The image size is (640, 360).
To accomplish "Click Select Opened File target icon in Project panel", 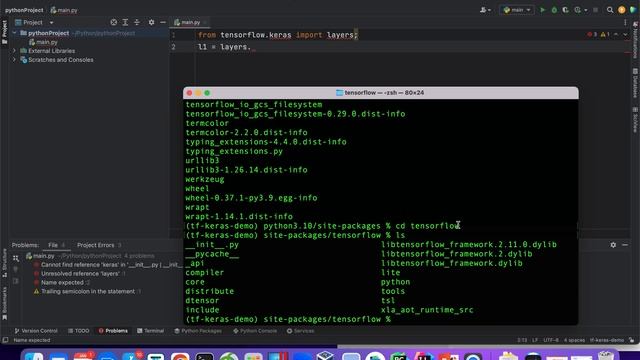I will (113, 22).
